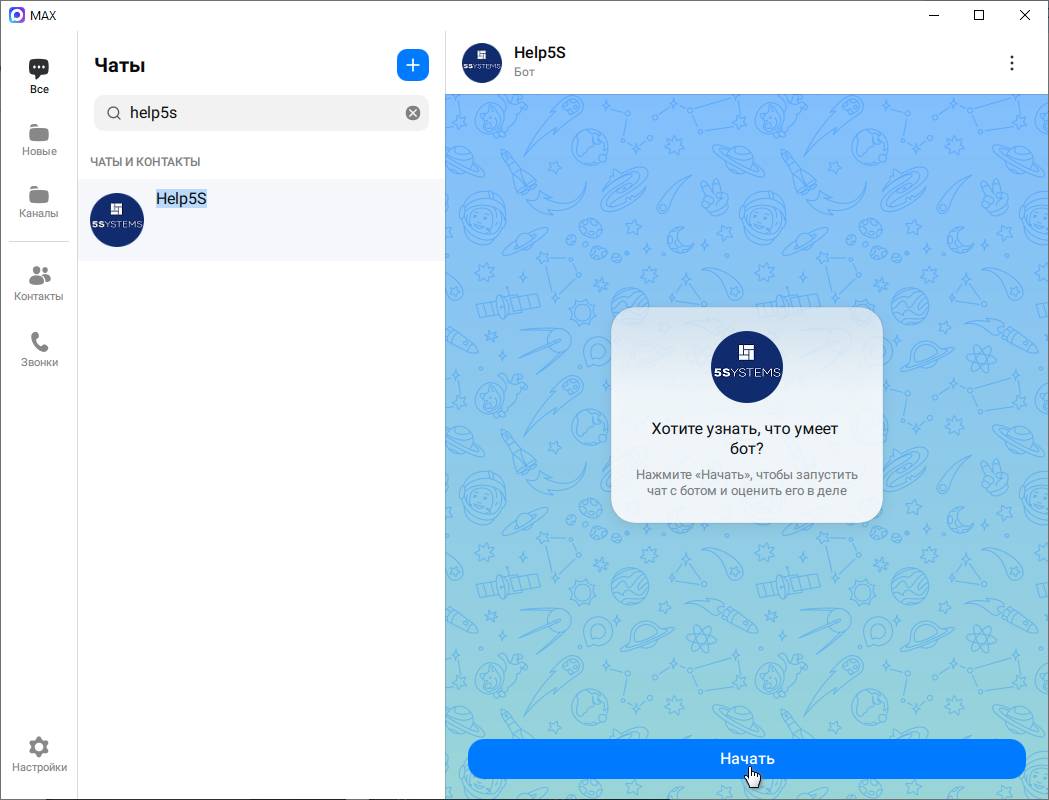Click the blue plus new chat button
This screenshot has height=800, width=1049.
pos(413,65)
